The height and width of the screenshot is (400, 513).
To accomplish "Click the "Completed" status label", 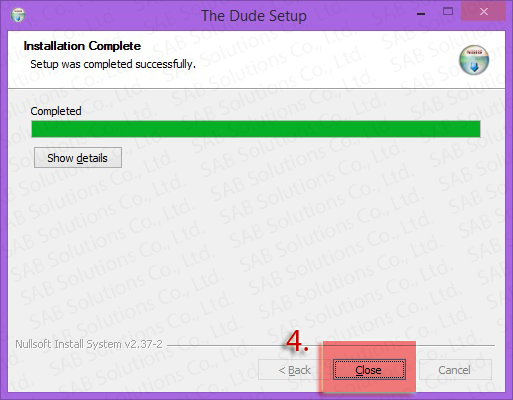I will 56,111.
